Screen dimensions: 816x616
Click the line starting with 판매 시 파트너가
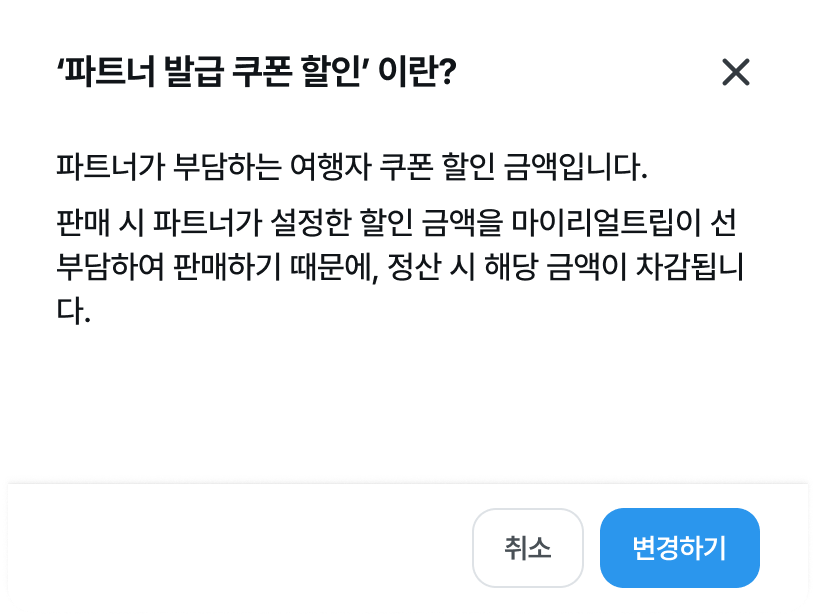pos(397,219)
